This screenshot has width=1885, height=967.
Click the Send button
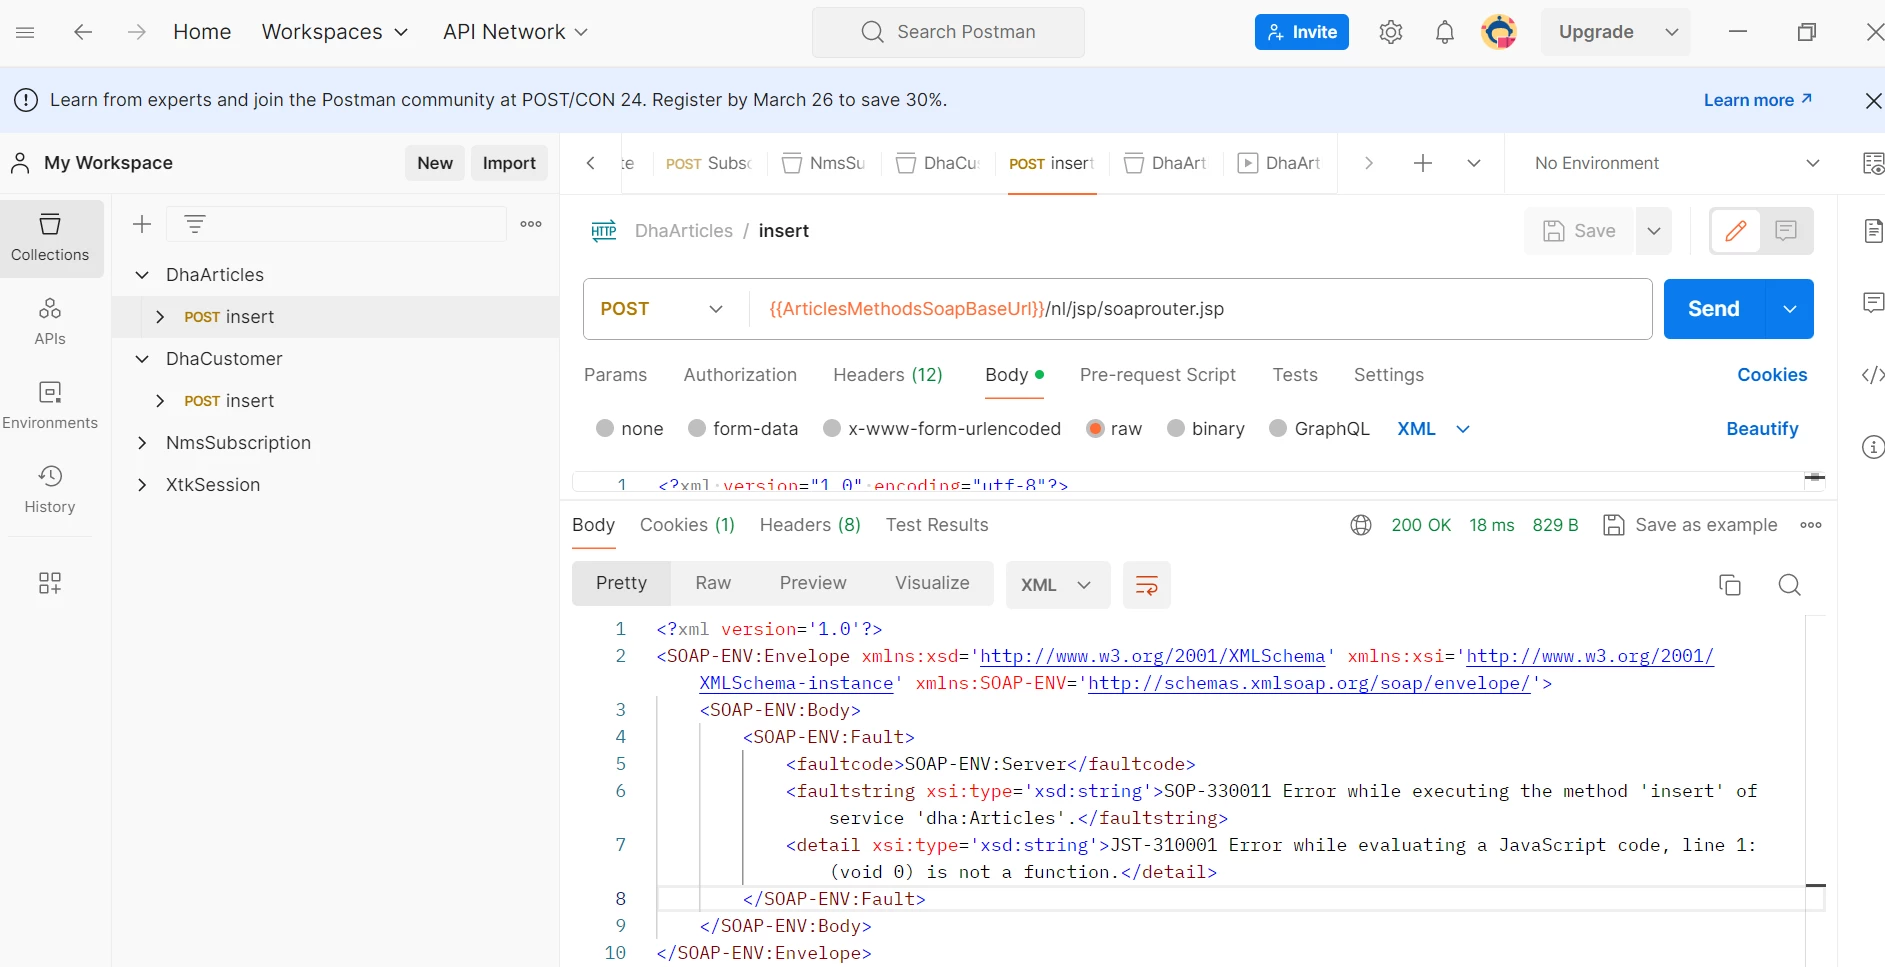[1714, 309]
